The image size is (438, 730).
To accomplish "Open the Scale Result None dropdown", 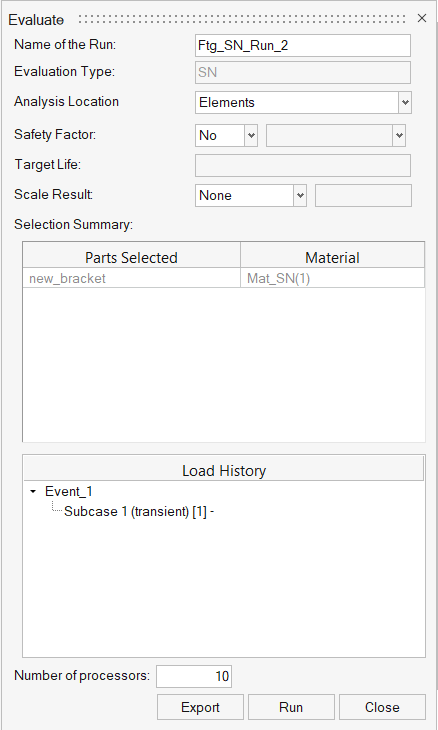I will 250,196.
